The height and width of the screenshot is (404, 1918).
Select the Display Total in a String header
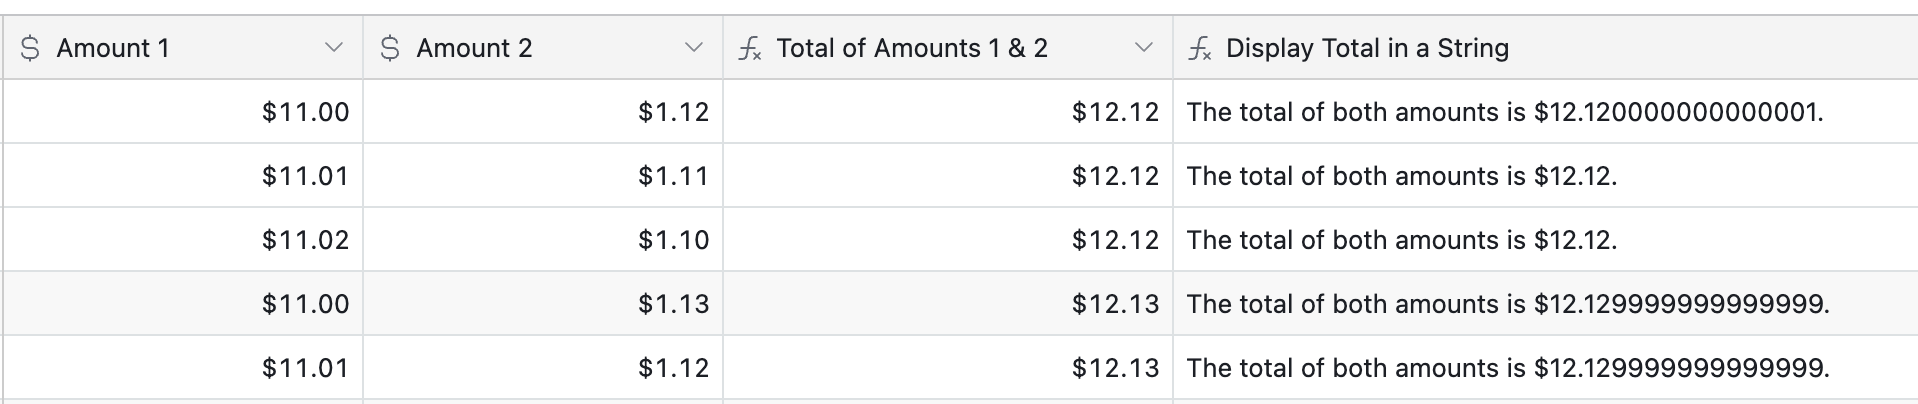point(1546,48)
